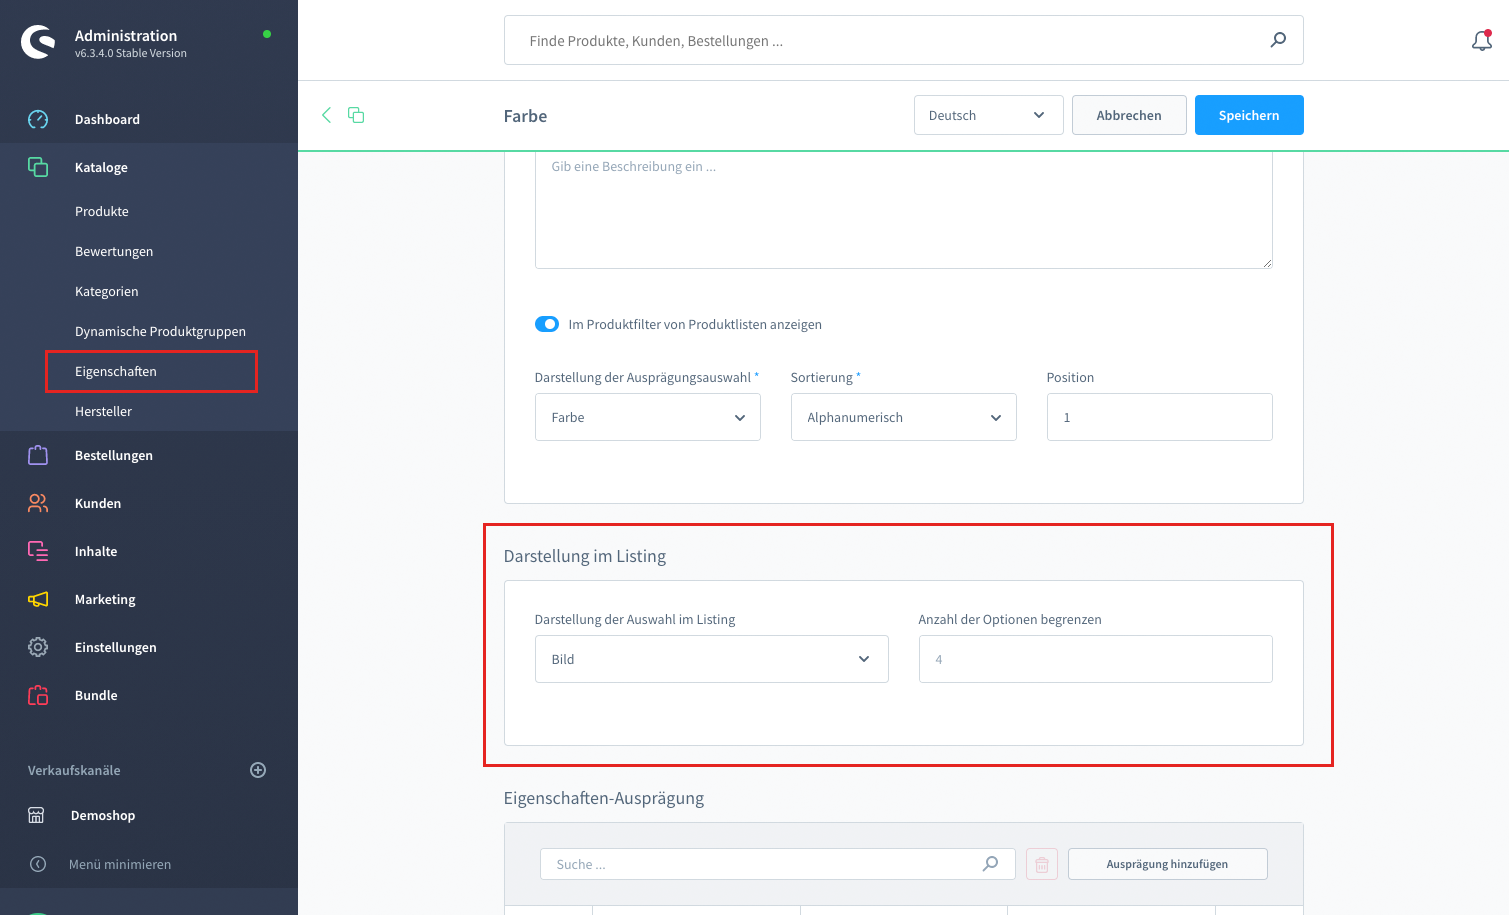
Task: Click Ausprägung hinzufügen button
Action: [x=1168, y=864]
